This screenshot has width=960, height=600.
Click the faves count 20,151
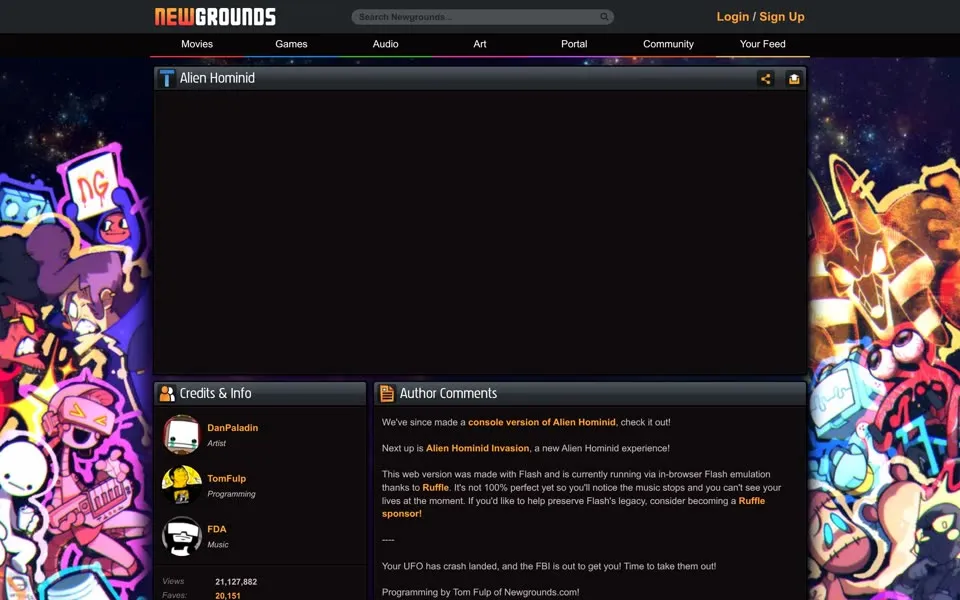coord(228,595)
